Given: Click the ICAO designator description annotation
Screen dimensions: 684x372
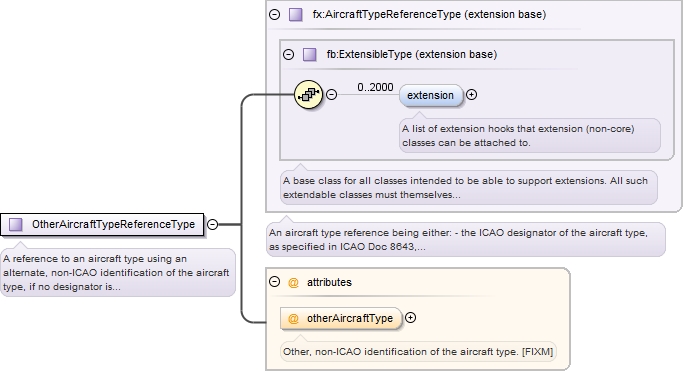Looking at the screenshot, I should point(466,239).
